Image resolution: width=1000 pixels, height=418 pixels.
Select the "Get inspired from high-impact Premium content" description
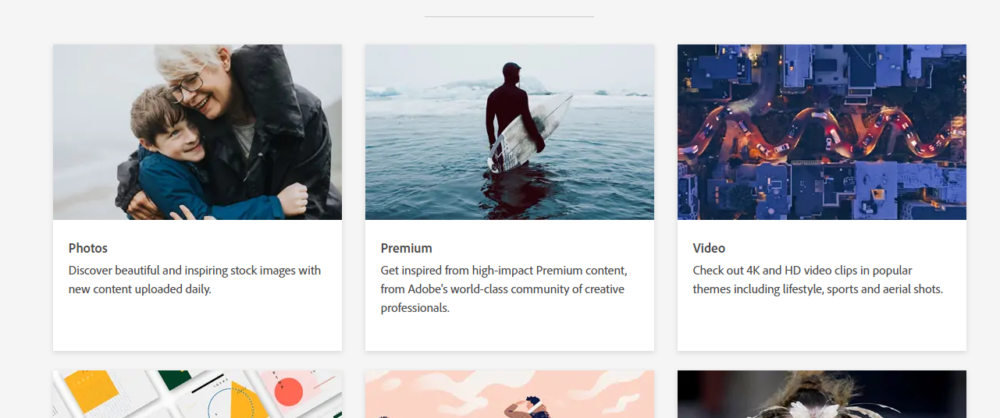coord(503,289)
